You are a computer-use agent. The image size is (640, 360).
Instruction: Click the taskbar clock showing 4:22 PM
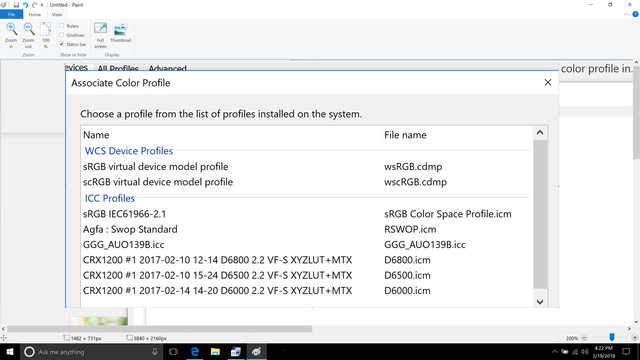pyautogui.click(x=603, y=352)
